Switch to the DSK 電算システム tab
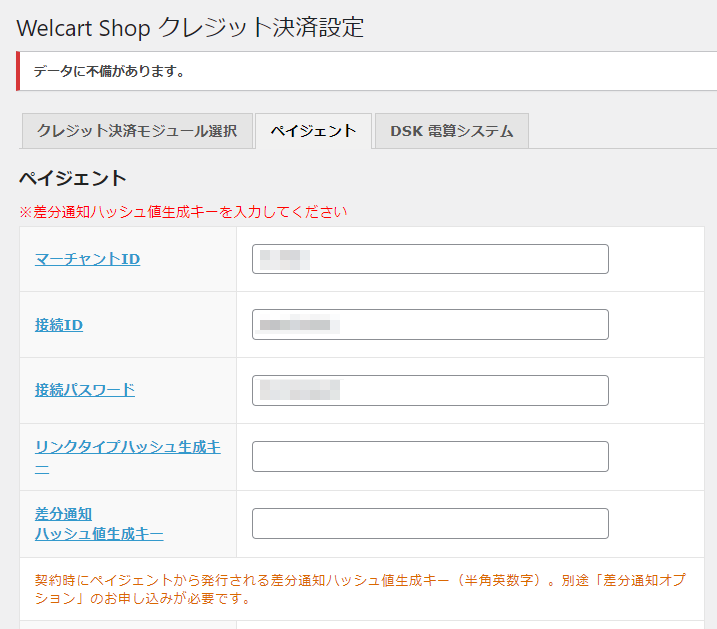This screenshot has width=717, height=629. pyautogui.click(x=452, y=131)
